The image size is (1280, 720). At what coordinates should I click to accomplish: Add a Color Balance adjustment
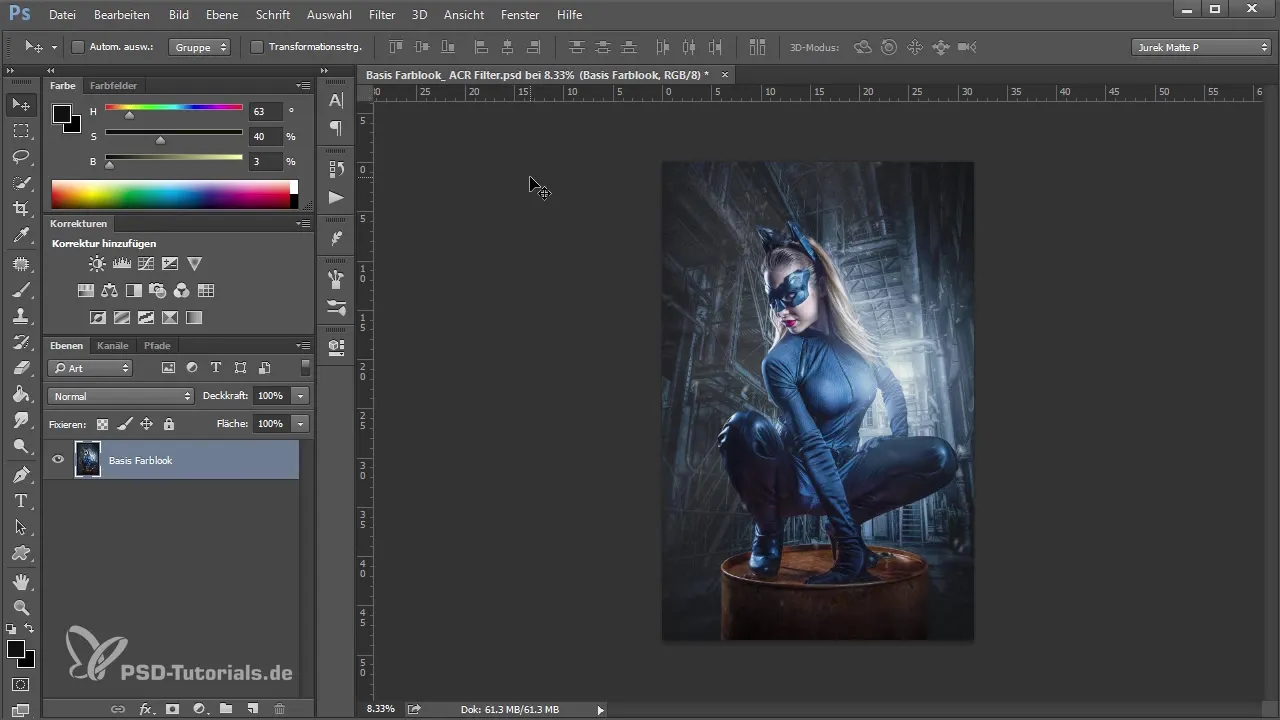coord(110,291)
